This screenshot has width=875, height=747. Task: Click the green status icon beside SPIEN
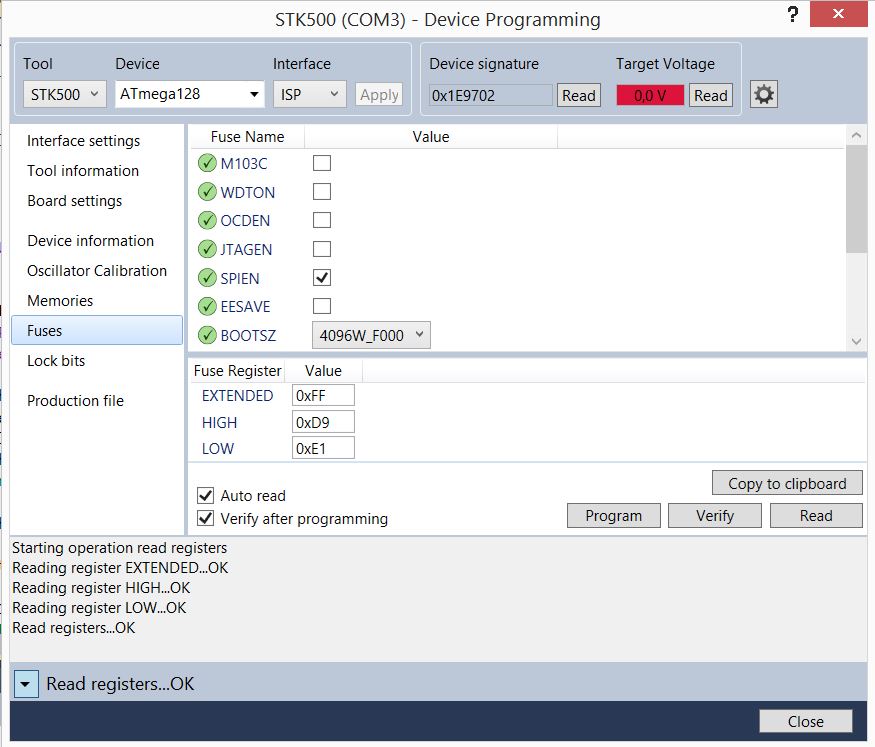point(207,277)
